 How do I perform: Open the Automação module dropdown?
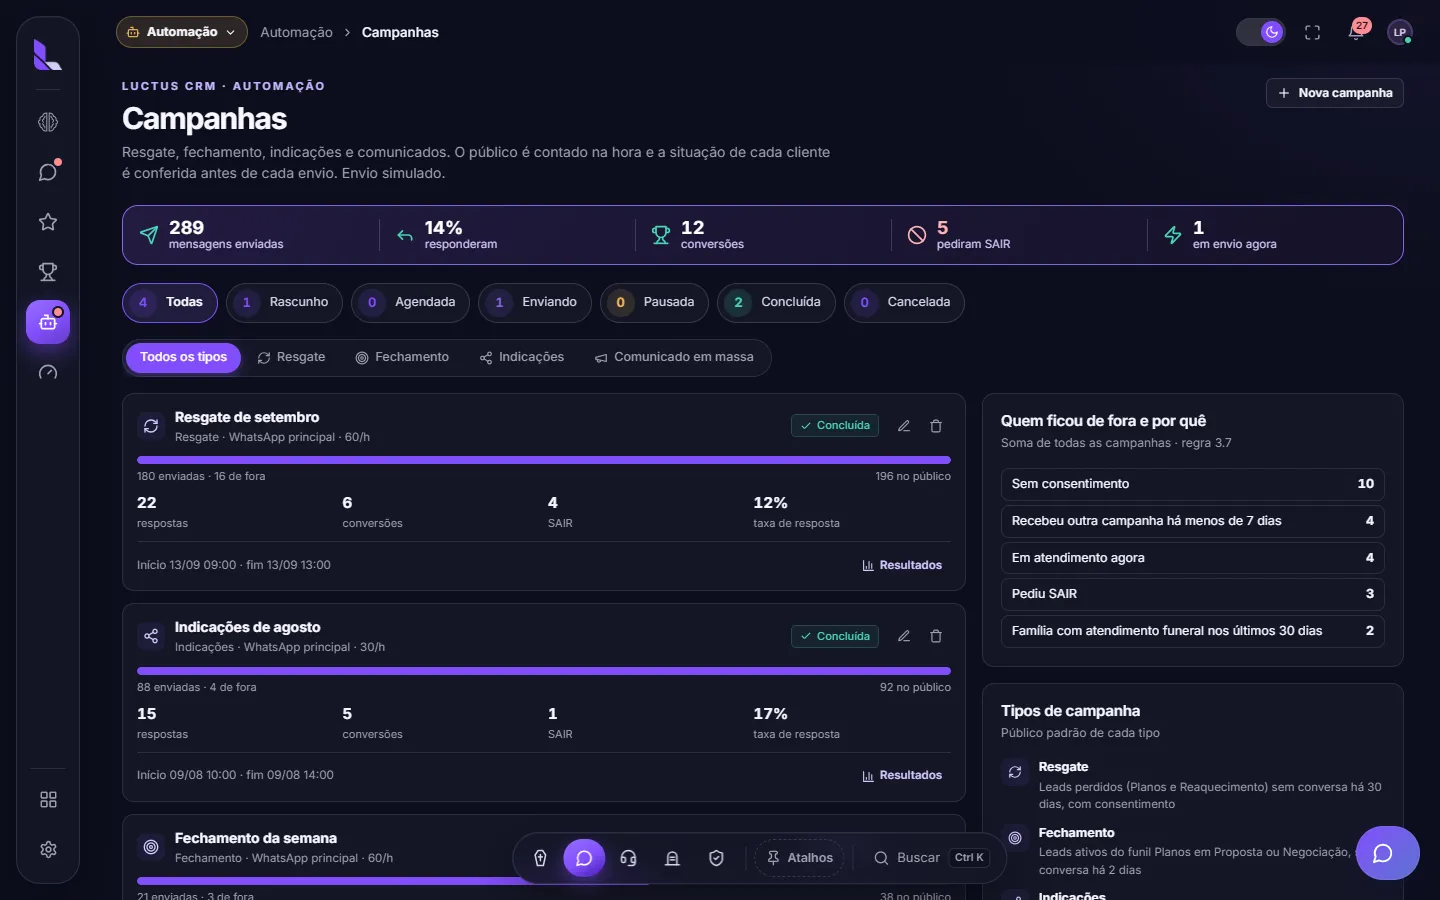pyautogui.click(x=182, y=32)
